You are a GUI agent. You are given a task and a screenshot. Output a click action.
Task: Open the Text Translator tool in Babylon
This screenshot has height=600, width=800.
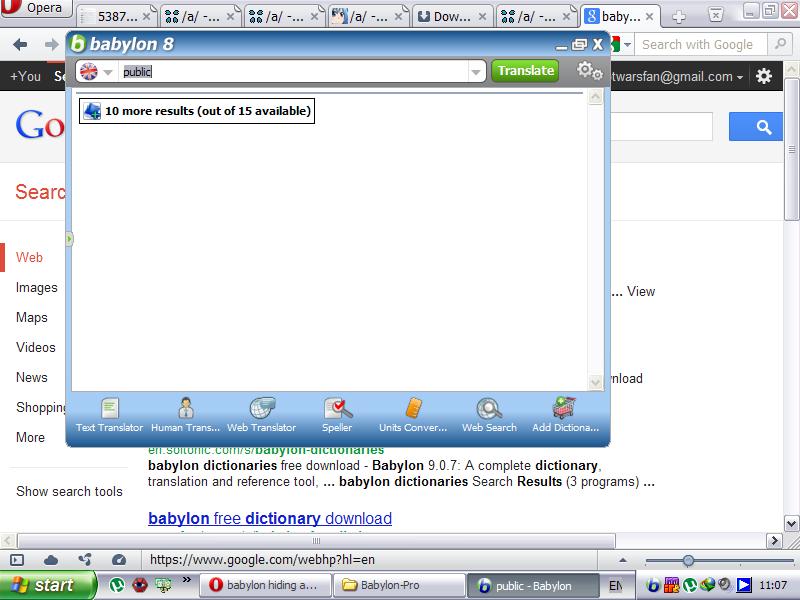pyautogui.click(x=109, y=415)
